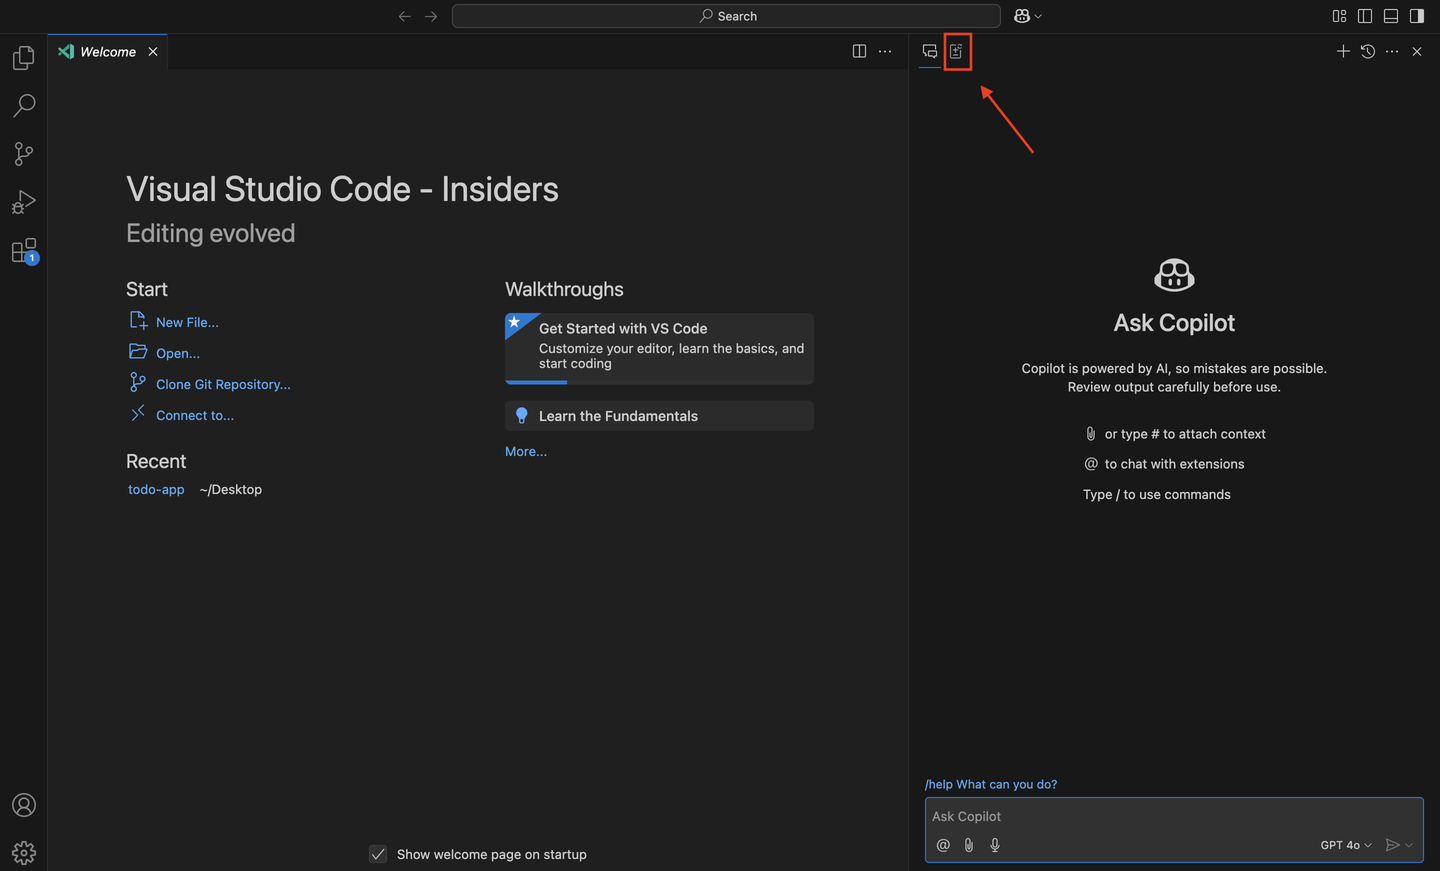Click the Copilot Edits icon highlighted in red
1440x871 pixels.
click(x=957, y=51)
